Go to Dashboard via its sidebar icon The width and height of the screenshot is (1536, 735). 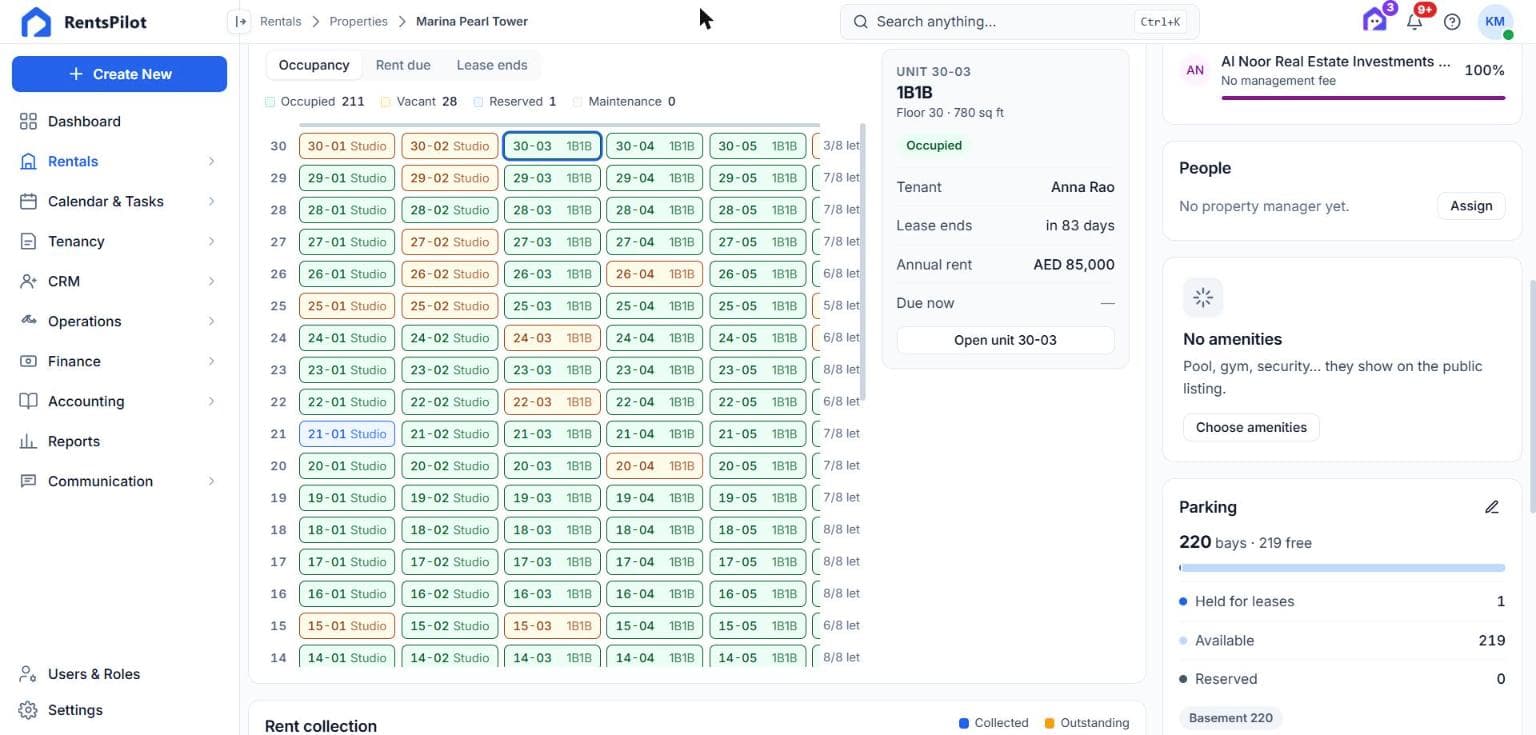pos(28,121)
